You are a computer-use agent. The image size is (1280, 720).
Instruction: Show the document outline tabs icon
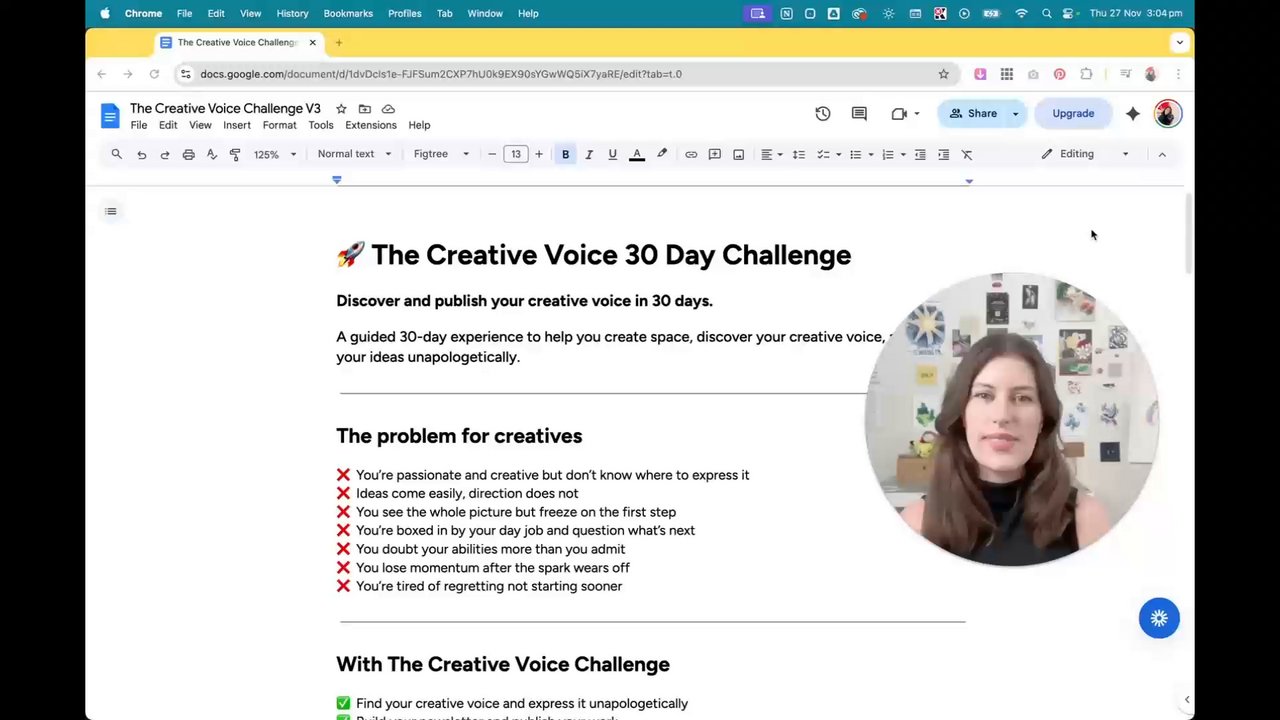pyautogui.click(x=111, y=211)
